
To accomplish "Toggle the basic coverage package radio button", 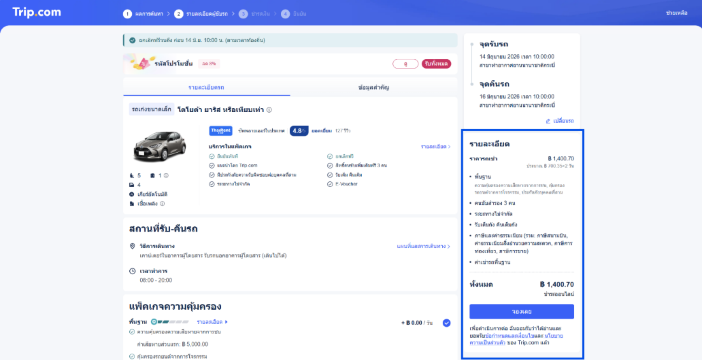I will click(446, 323).
